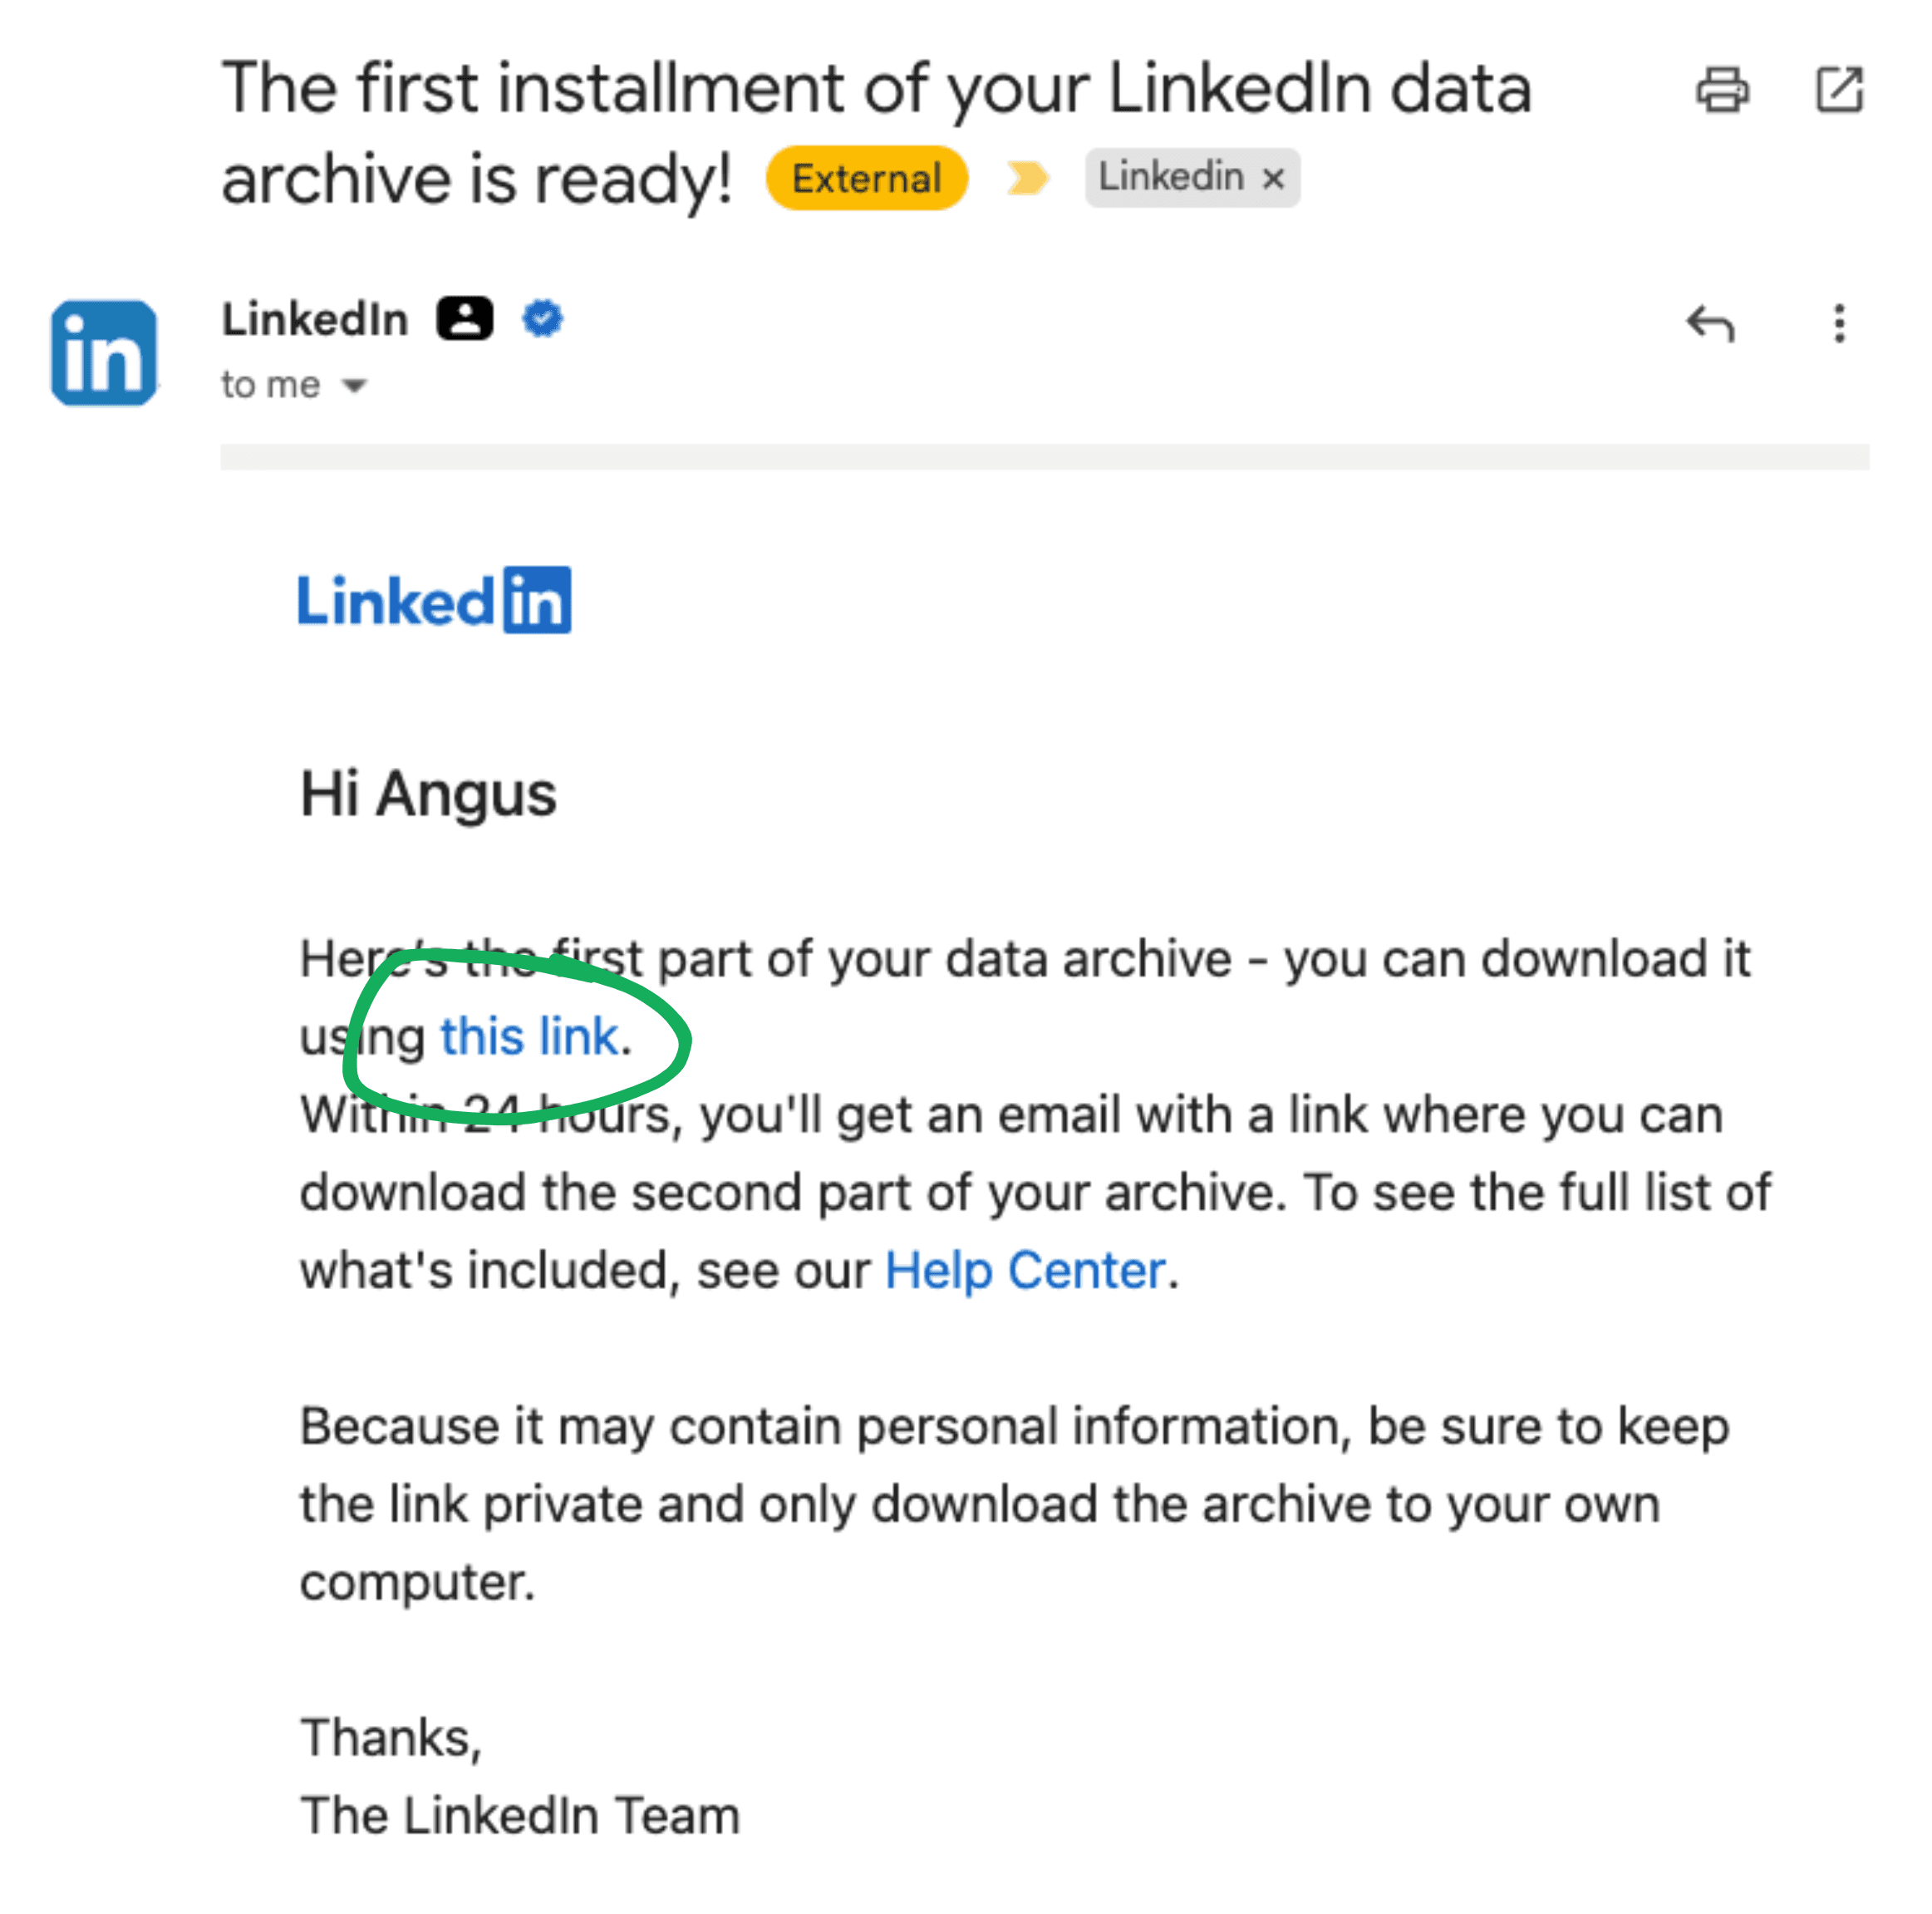This screenshot has height=1914, width=1932.
Task: Click the email subject heading
Action: click(x=875, y=90)
